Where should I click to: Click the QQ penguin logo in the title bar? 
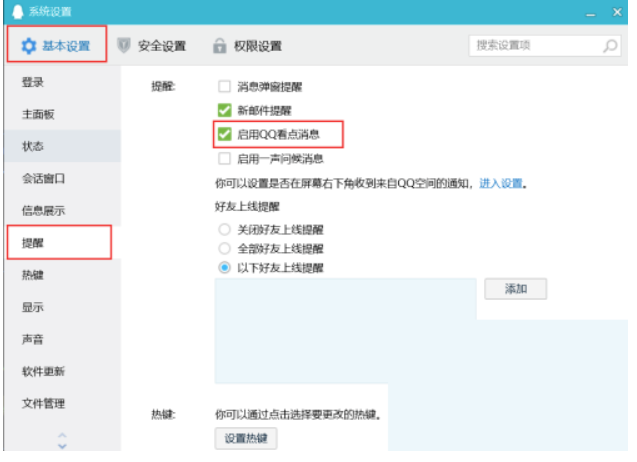pos(17,11)
